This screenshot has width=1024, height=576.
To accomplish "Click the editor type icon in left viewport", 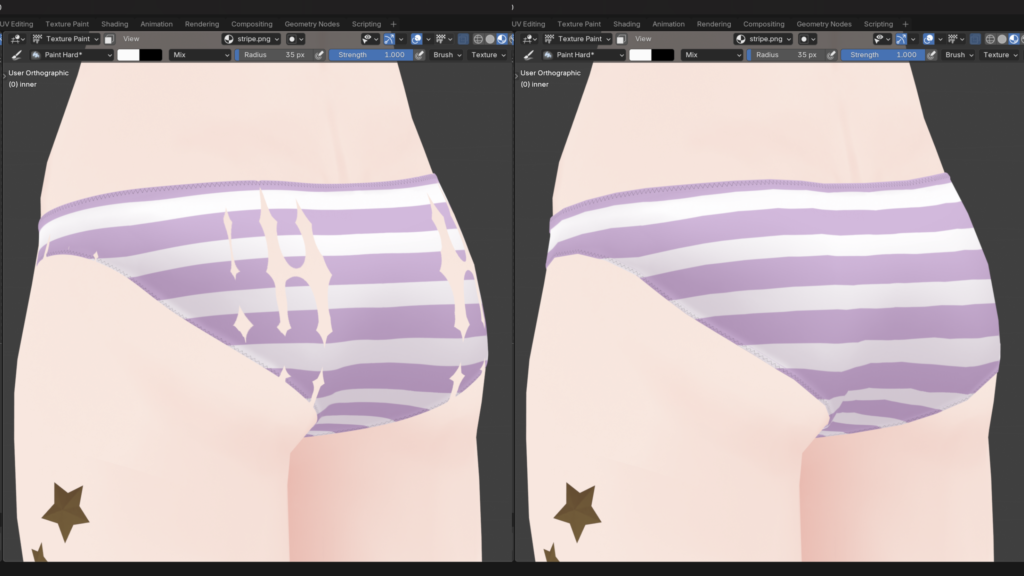I will [17, 39].
